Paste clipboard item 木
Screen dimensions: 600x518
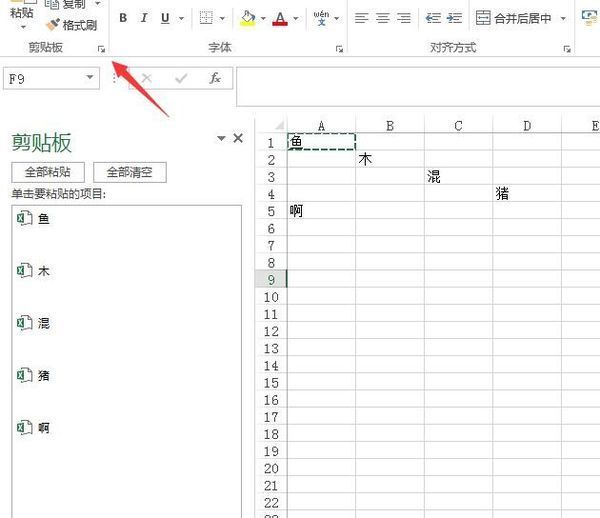127,271
